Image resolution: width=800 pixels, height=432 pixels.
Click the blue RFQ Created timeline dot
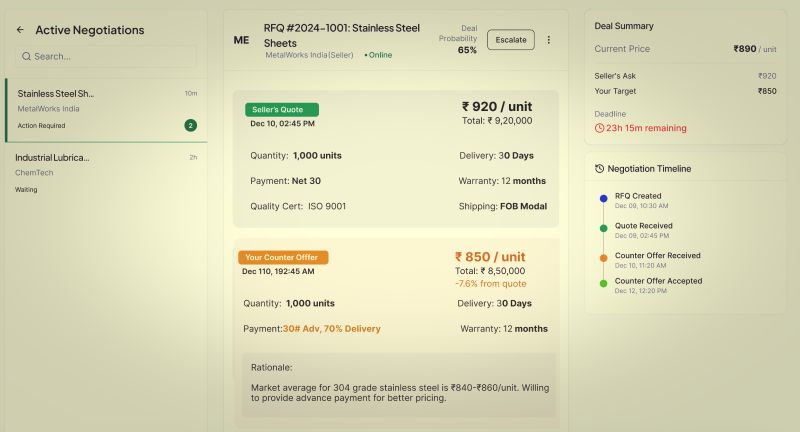tap(603, 199)
